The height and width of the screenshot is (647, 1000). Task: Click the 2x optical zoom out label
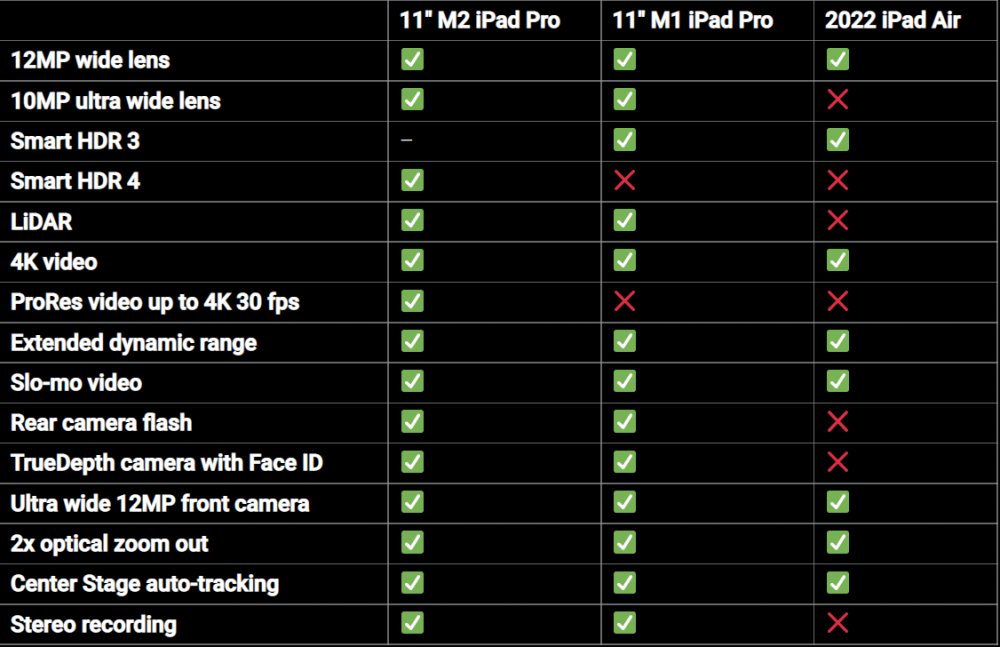110,544
